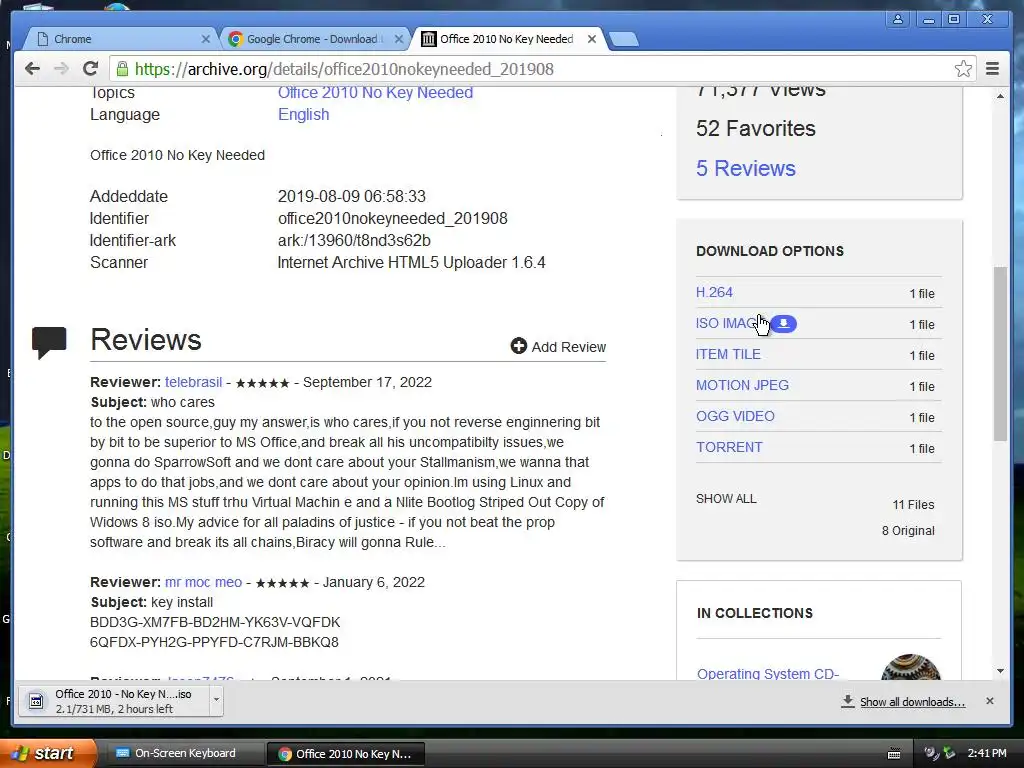Click the Office 2010 No Key Needed topic link
The width and height of the screenshot is (1024, 768).
pyautogui.click(x=376, y=93)
